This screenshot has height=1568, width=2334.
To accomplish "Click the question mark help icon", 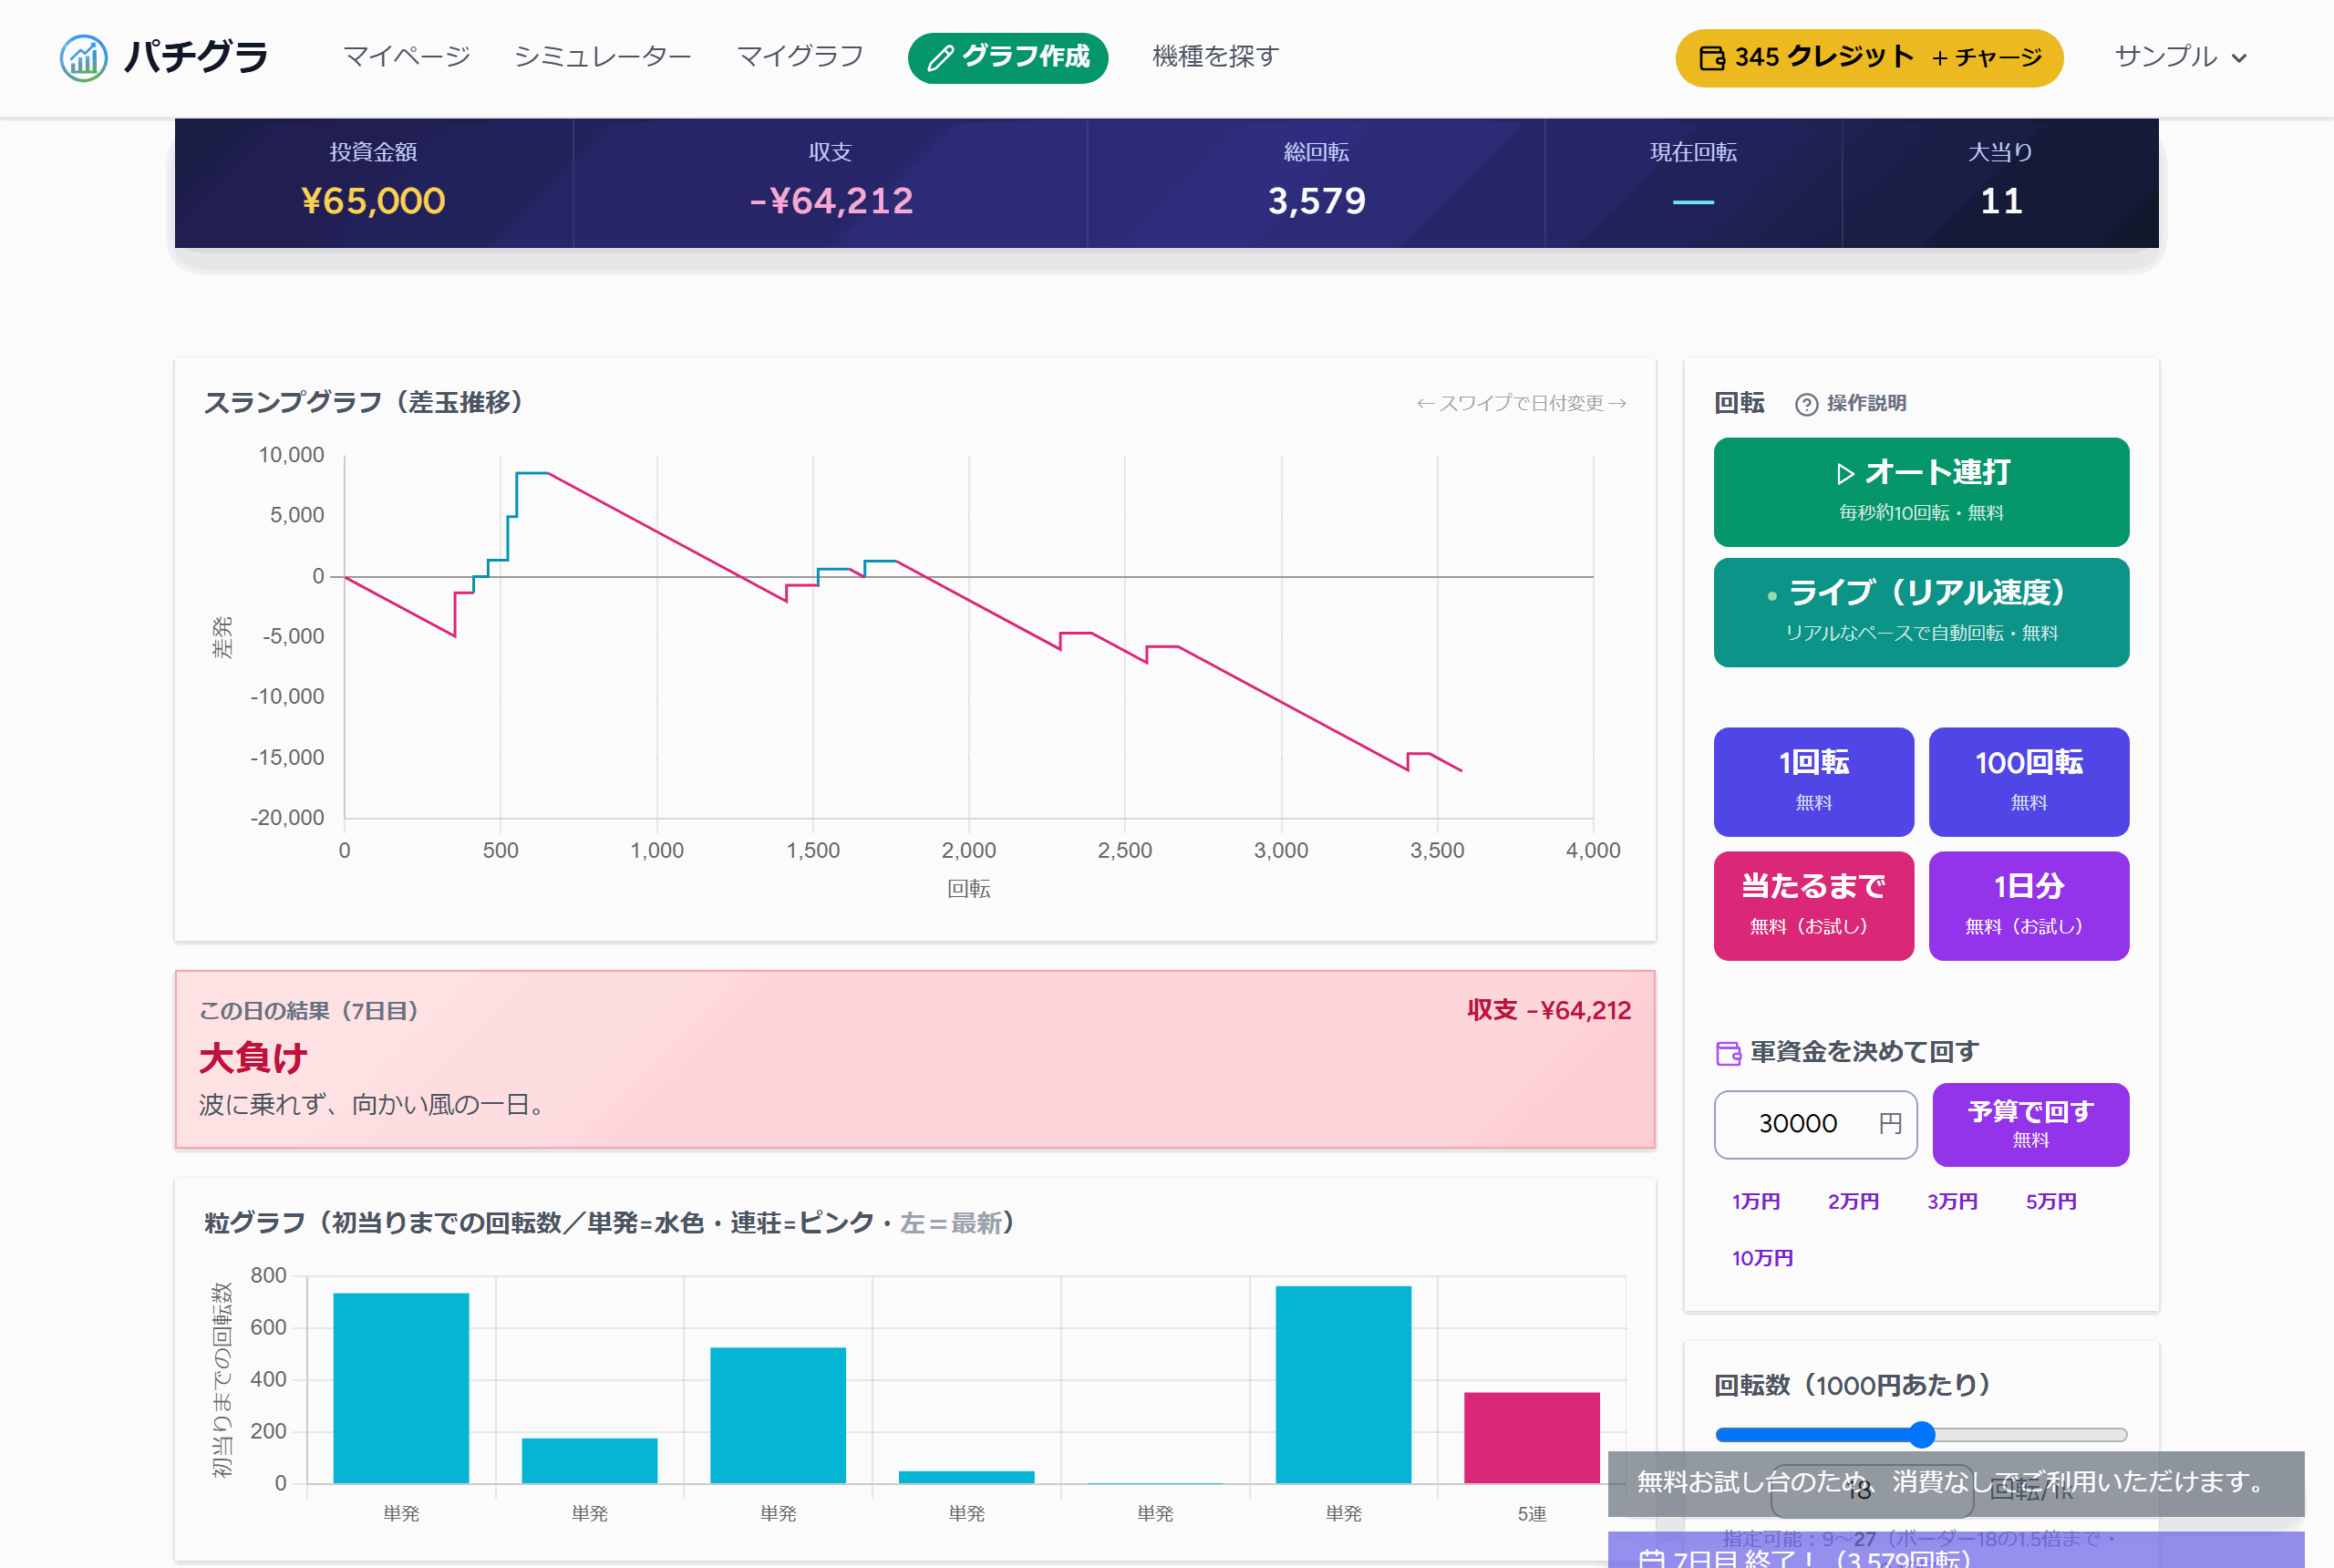I will click(1806, 404).
